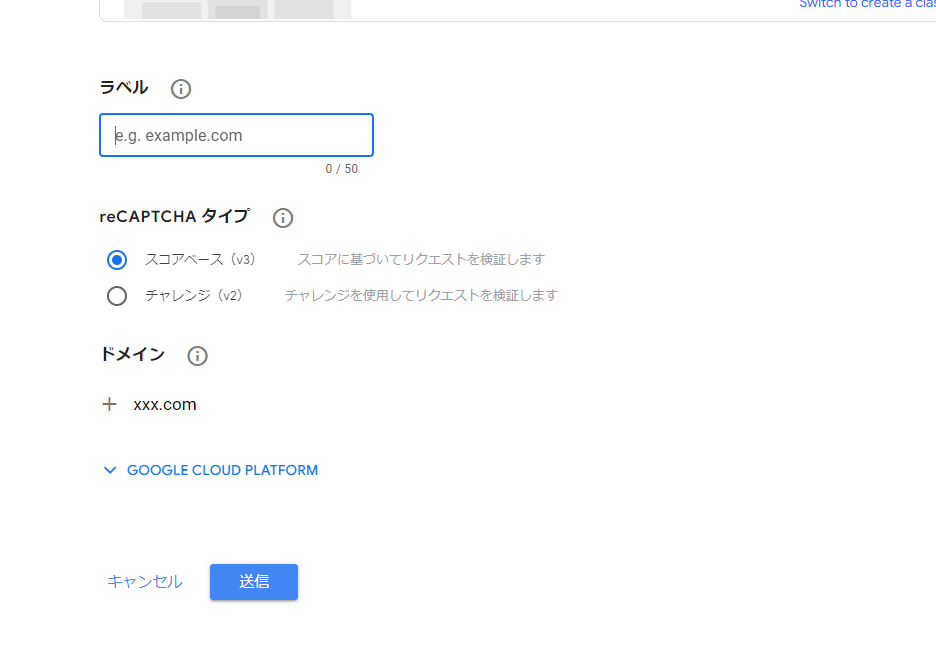Open the reCAPTCHA タイプ info icon
936x647 pixels.
click(x=283, y=218)
